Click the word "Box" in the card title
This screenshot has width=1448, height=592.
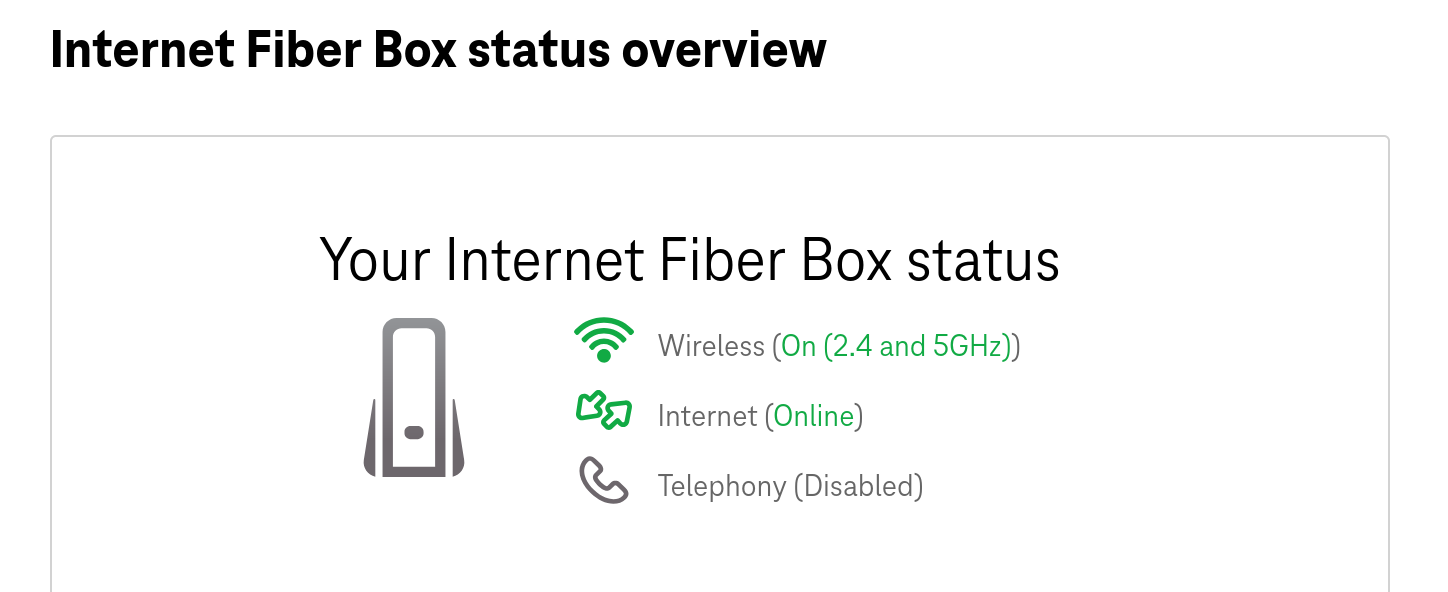pyautogui.click(x=847, y=260)
